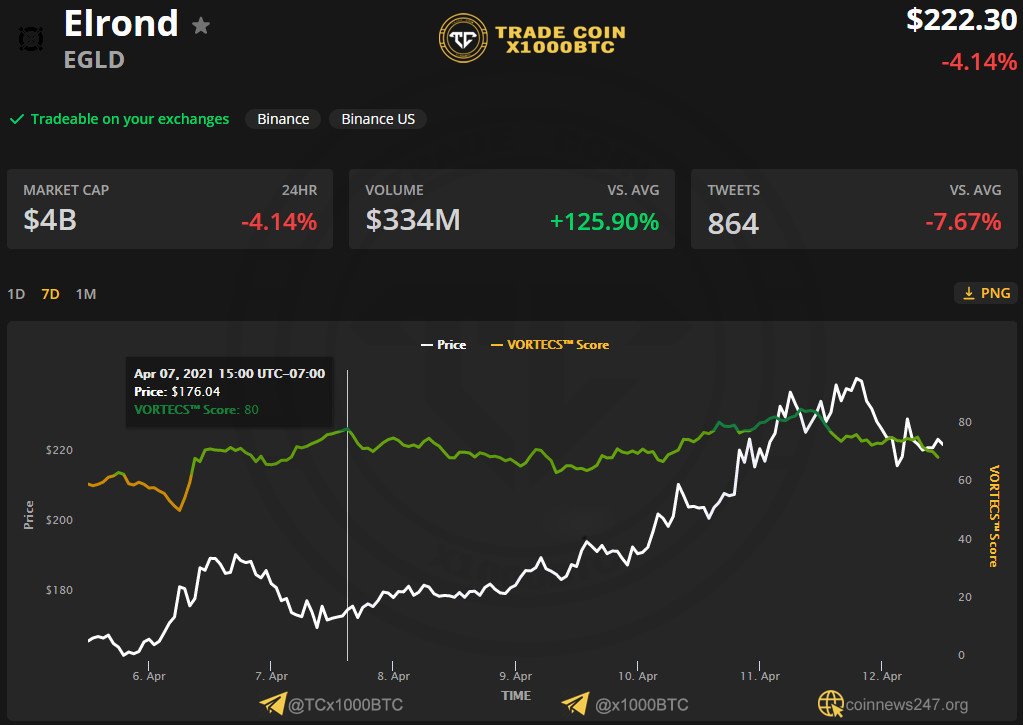Screen dimensions: 1023x725
Task: Click the PNG download icon
Action: (x=969, y=293)
